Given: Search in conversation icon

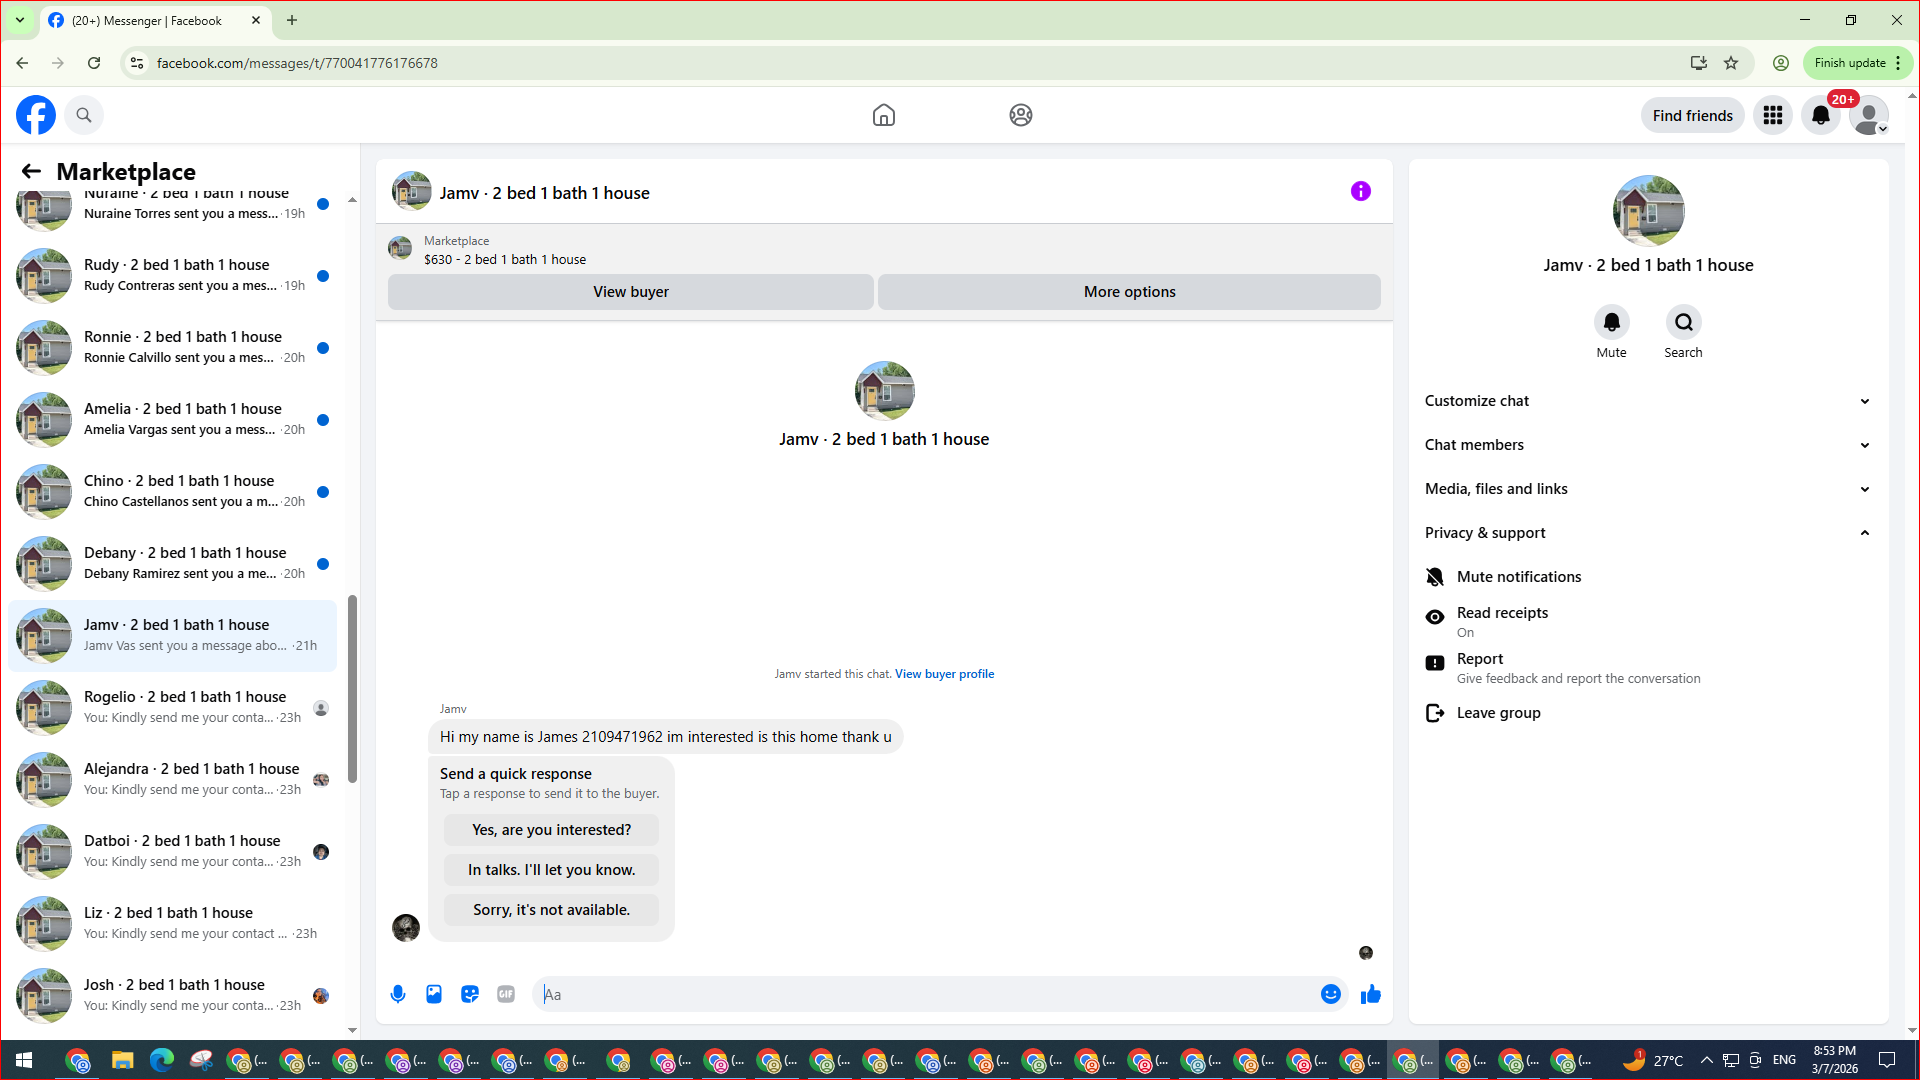Looking at the screenshot, I should point(1684,322).
